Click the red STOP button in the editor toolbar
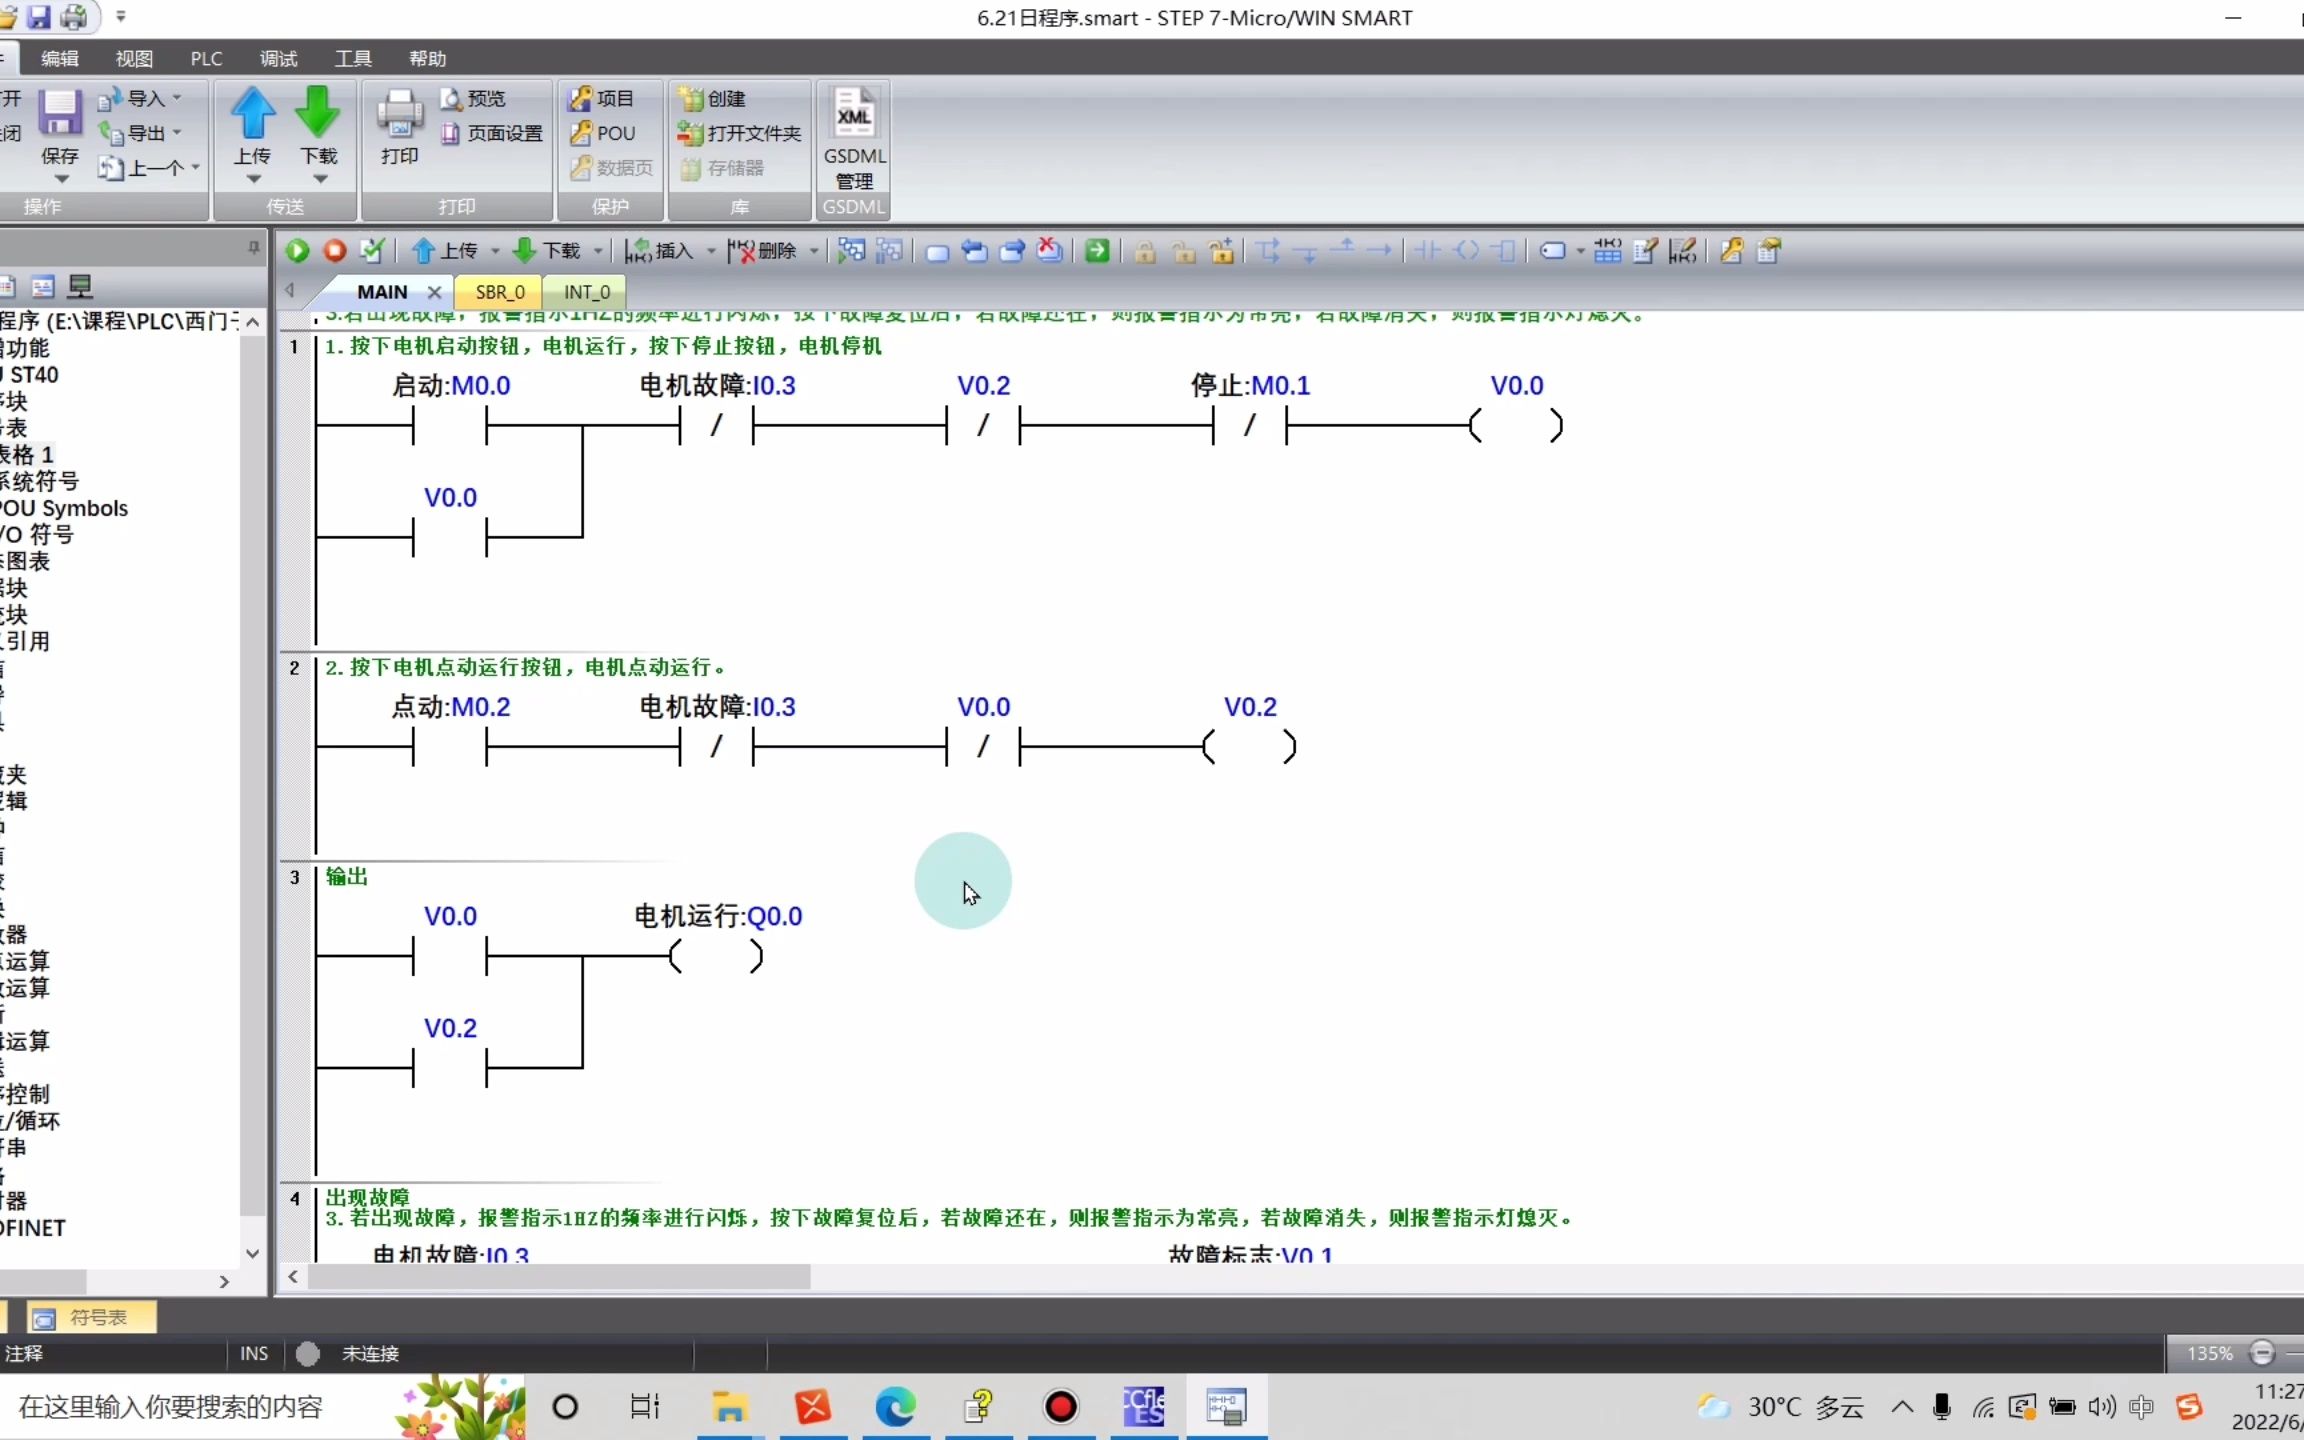2304x1440 pixels. pyautogui.click(x=335, y=251)
